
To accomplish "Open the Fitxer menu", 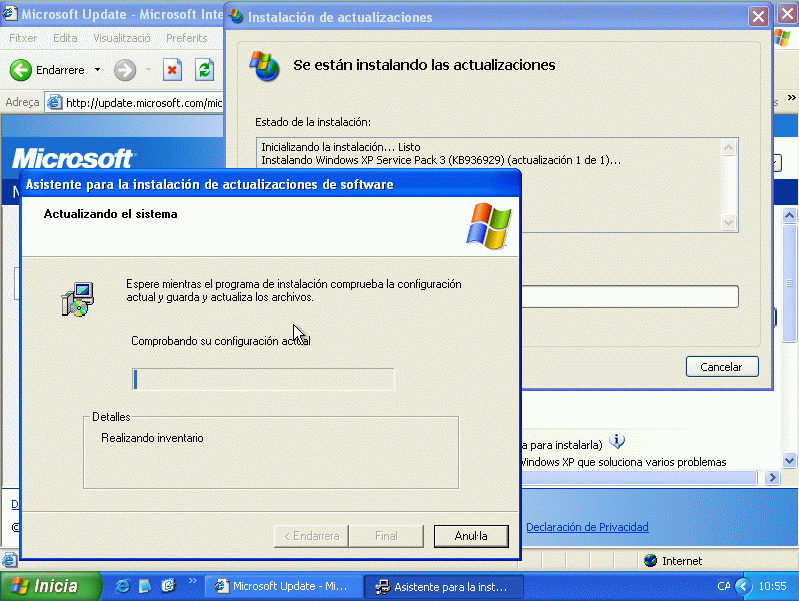I will [23, 38].
